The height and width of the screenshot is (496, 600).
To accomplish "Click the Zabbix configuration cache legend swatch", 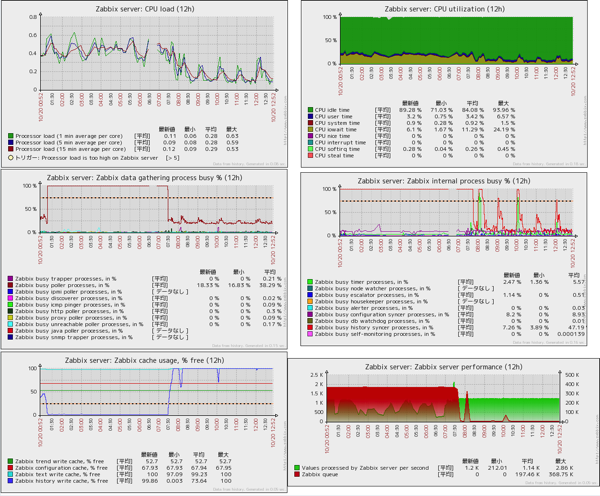I will coord(10,468).
